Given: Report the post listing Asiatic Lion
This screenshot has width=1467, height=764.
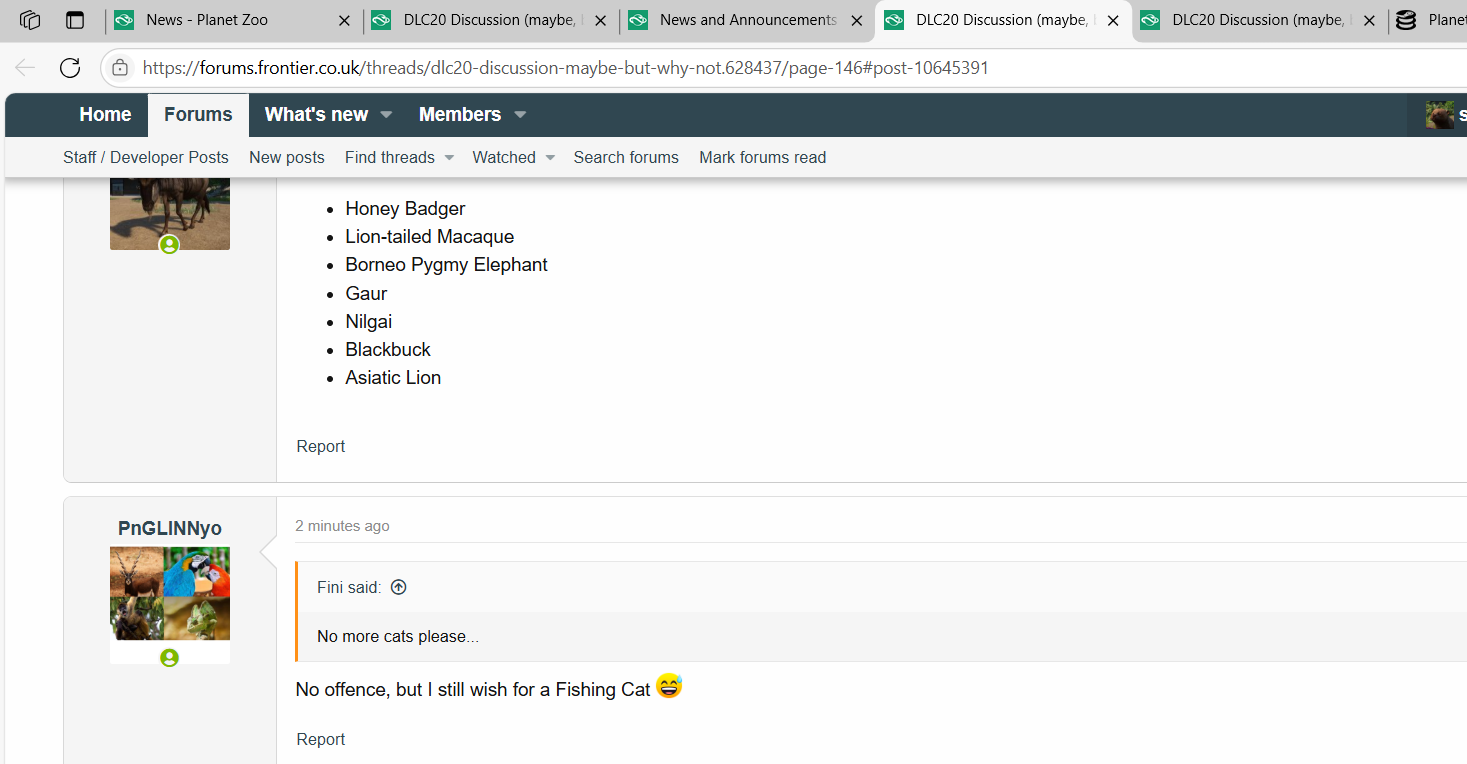Looking at the screenshot, I should (x=321, y=446).
